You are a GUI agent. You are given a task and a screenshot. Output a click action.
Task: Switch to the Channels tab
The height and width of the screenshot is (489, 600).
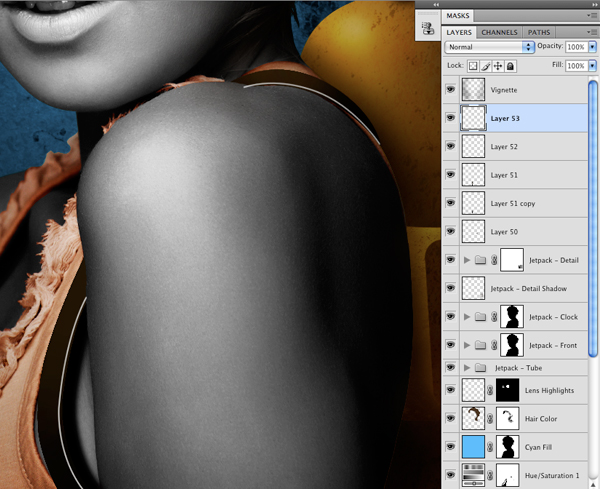click(499, 33)
